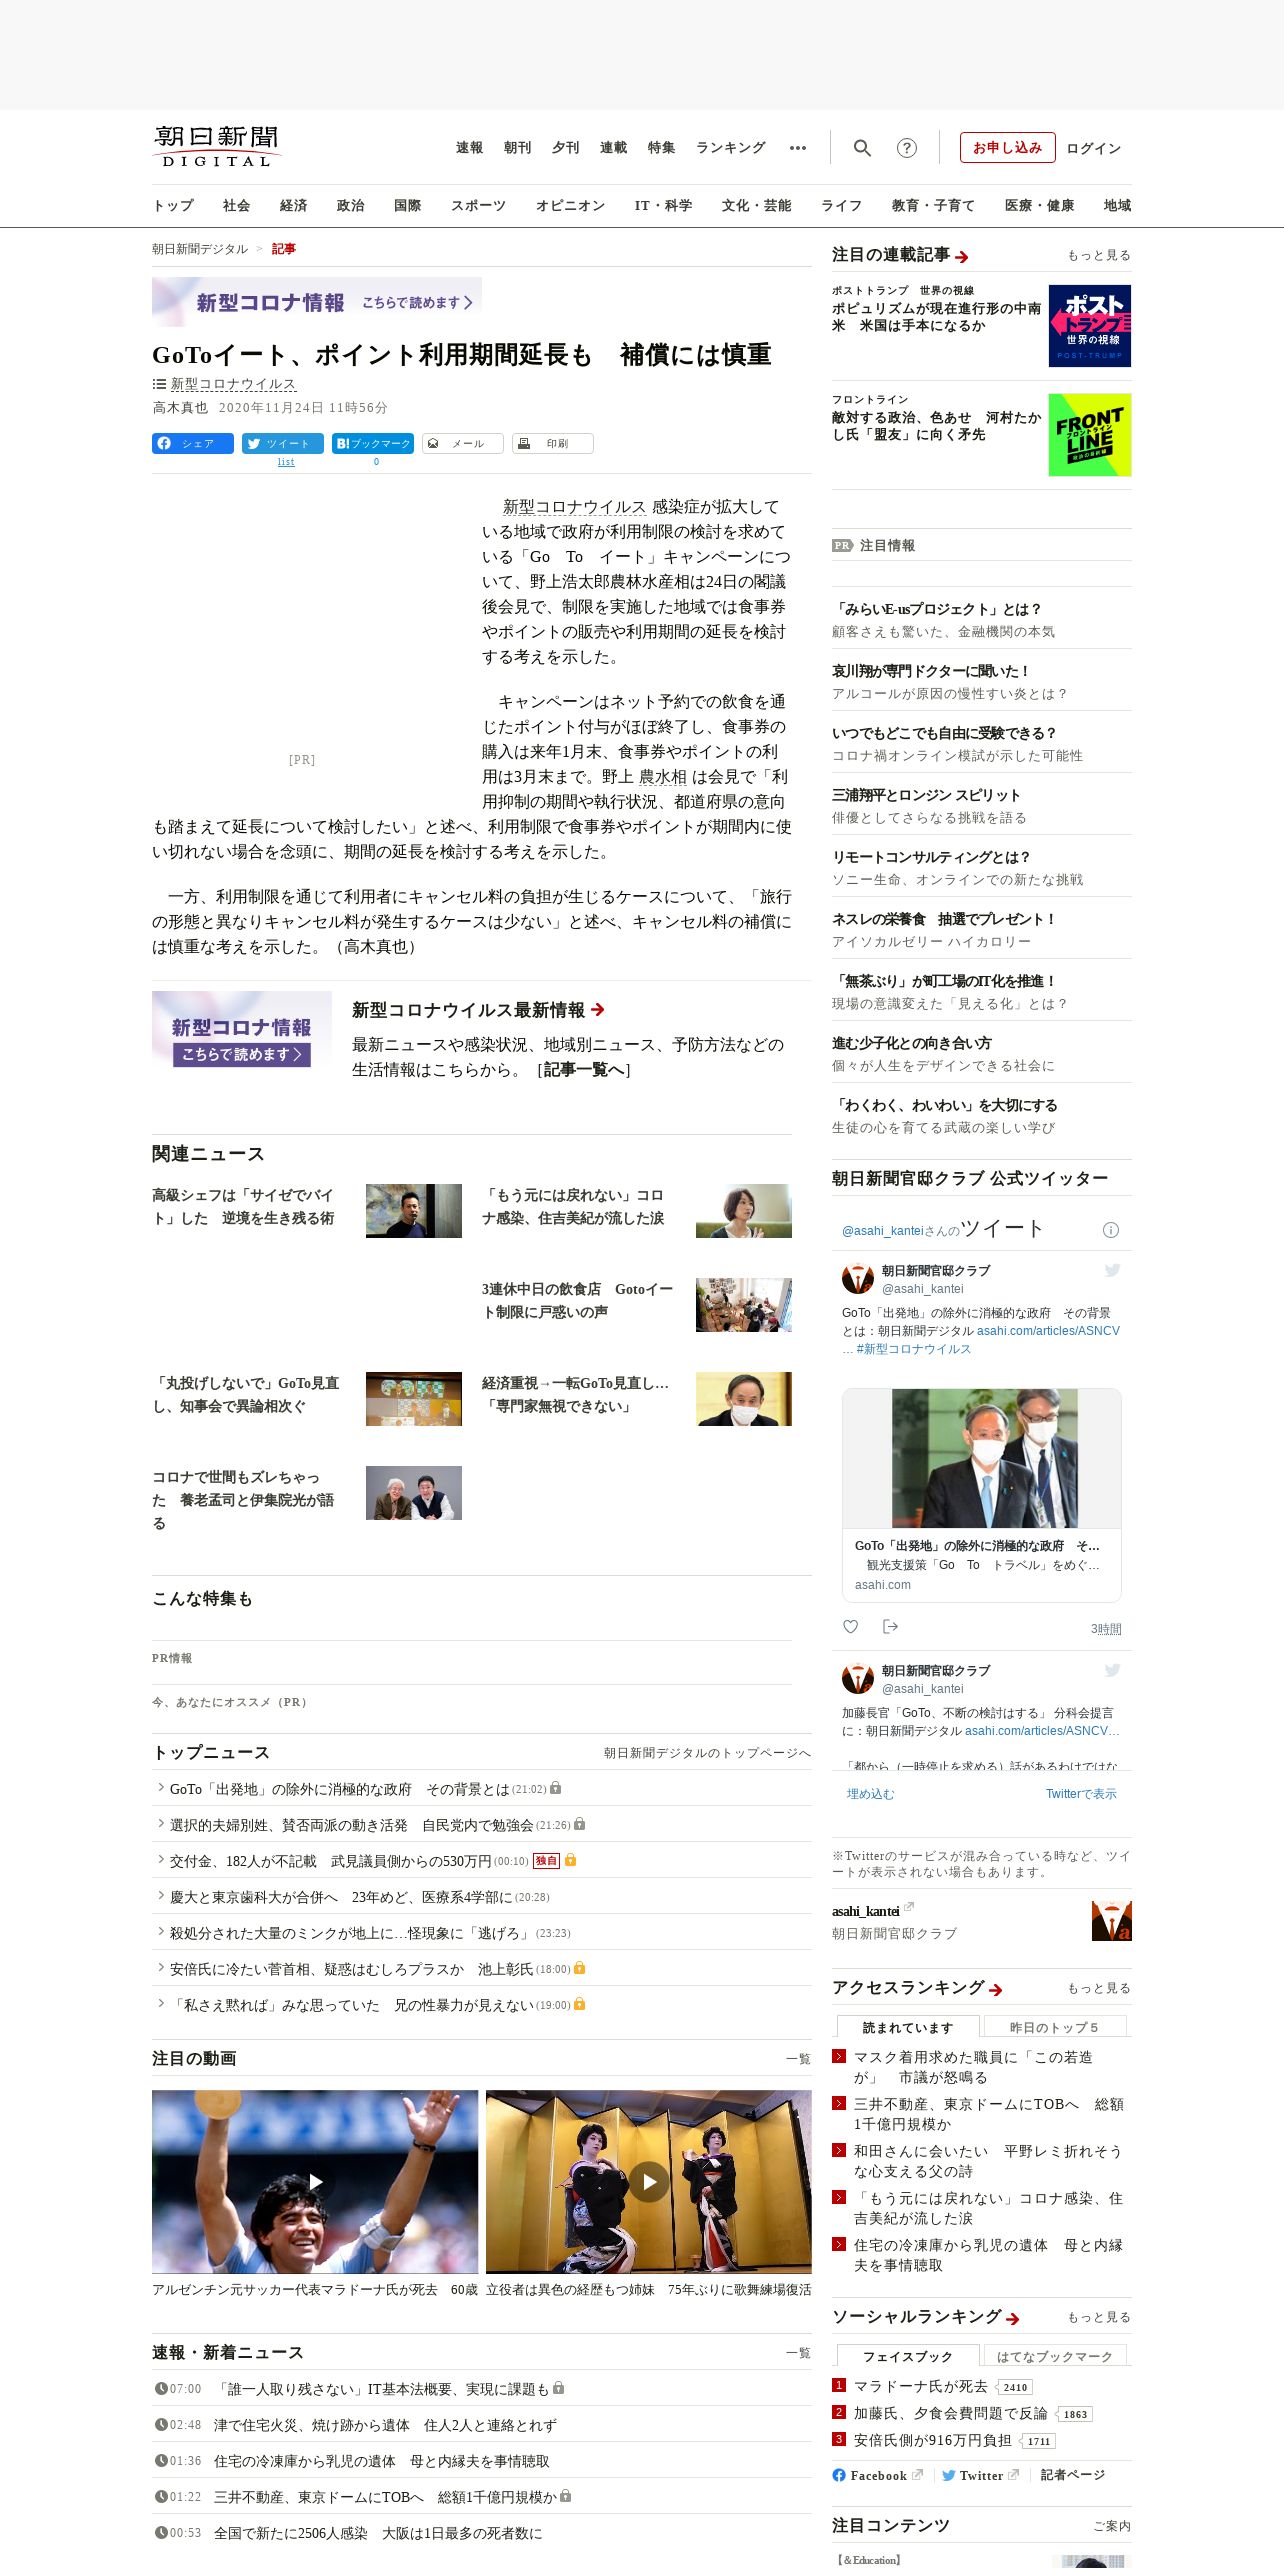Image resolution: width=1284 pixels, height=2568 pixels.
Task: Open ranking item マスク着用求めた職員に
Action: click(x=972, y=2067)
